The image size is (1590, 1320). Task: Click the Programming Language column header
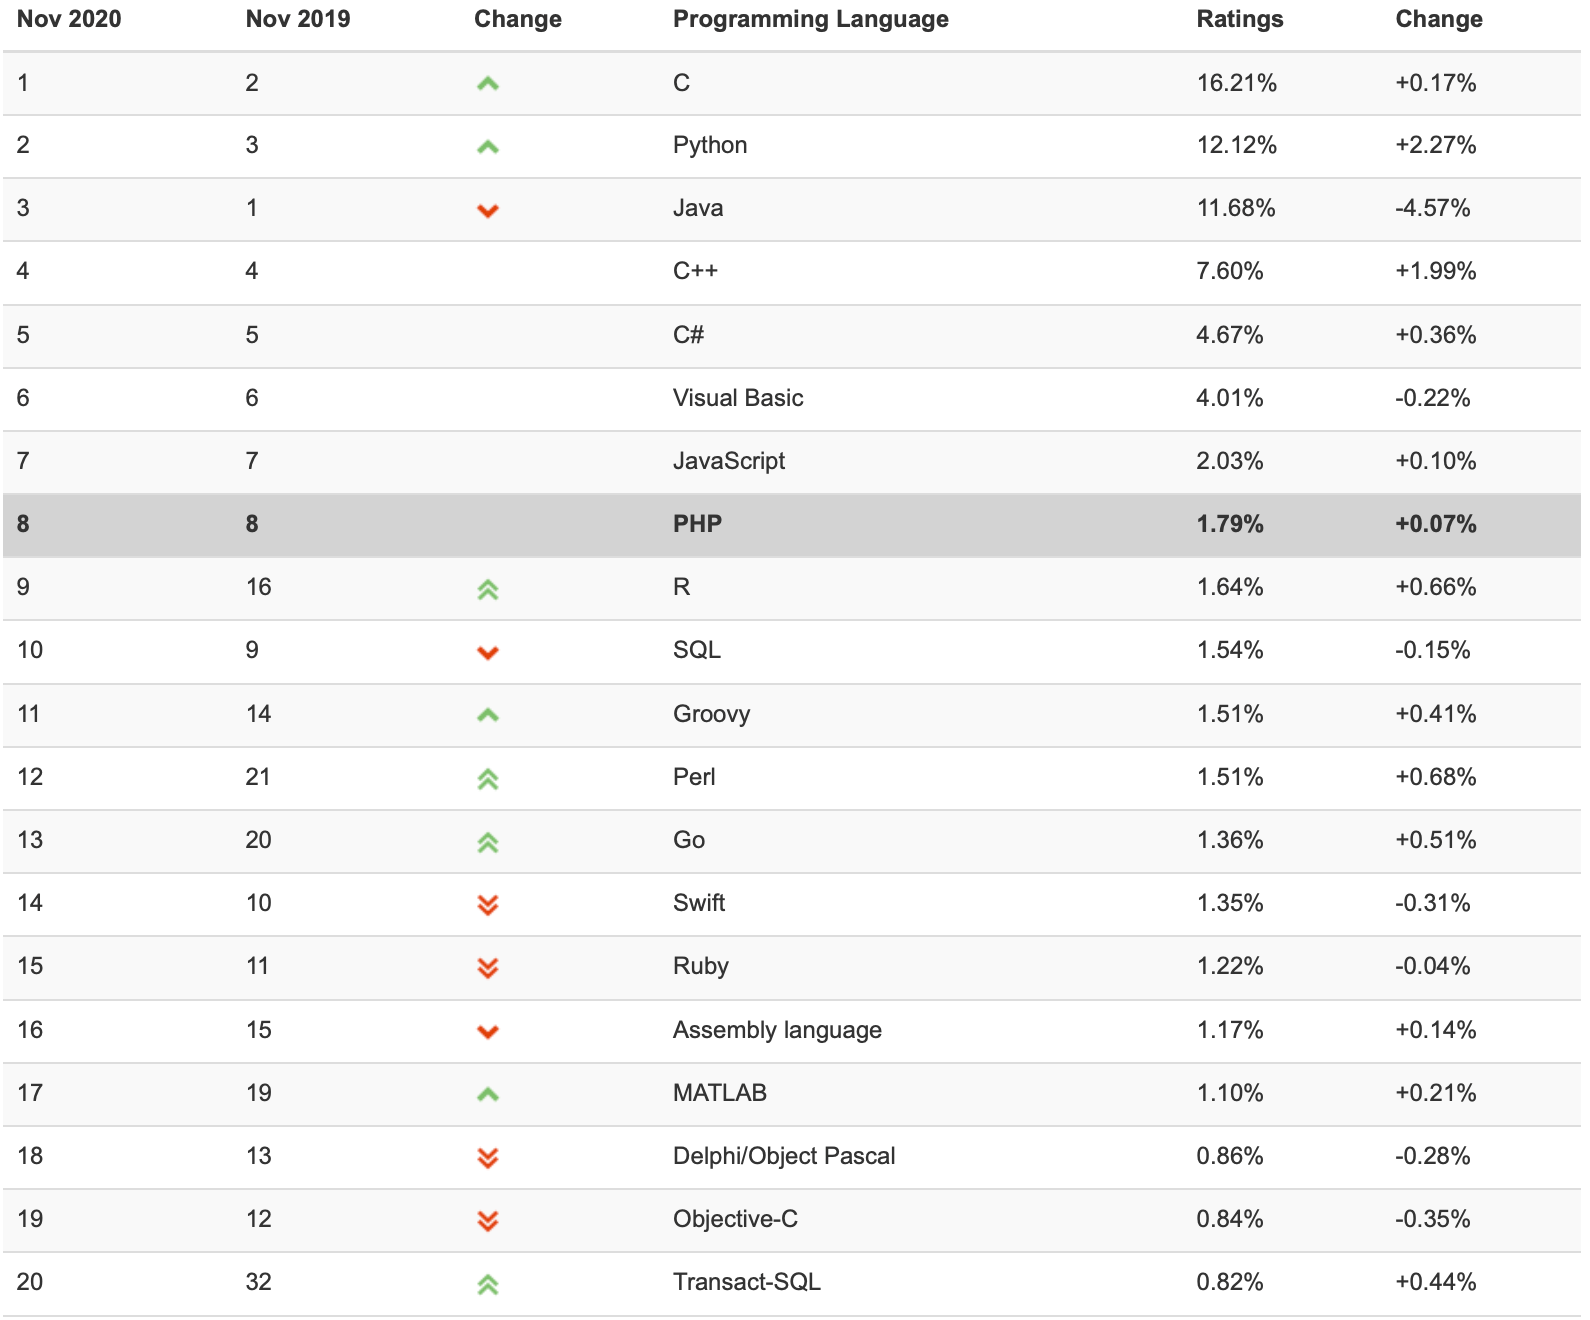[810, 19]
